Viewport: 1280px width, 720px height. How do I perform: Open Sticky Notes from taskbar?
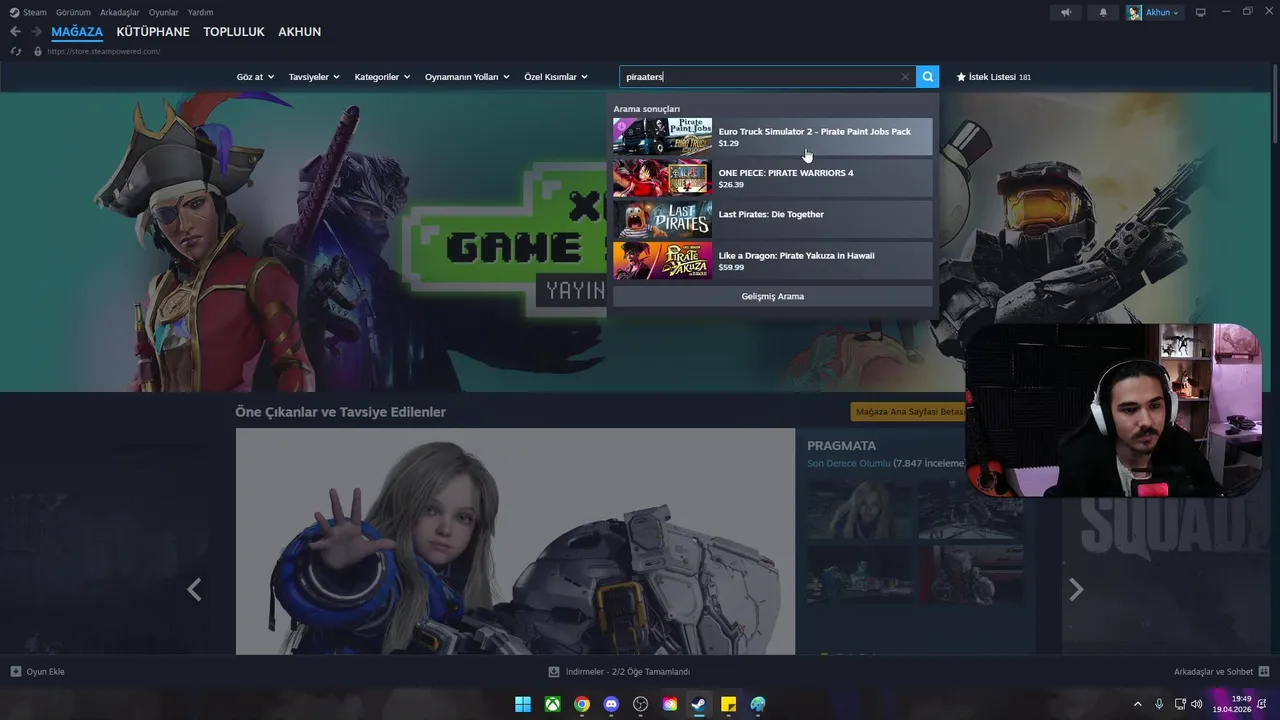coord(729,704)
